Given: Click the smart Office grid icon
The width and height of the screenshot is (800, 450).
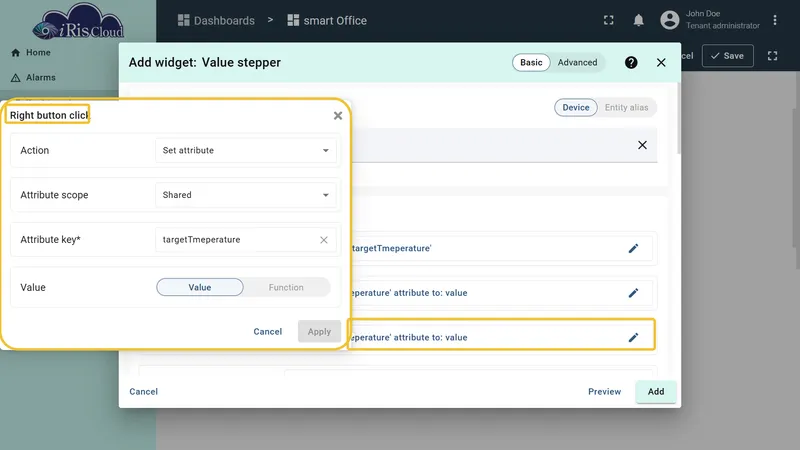Looking at the screenshot, I should pyautogui.click(x=293, y=20).
